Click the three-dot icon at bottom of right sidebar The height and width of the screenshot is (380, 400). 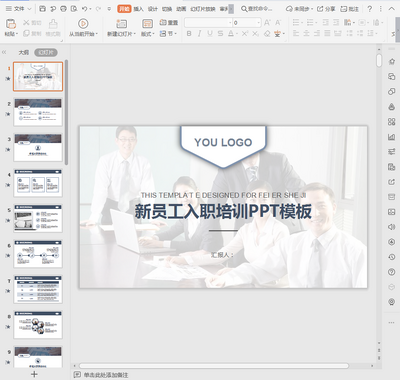pos(392,322)
